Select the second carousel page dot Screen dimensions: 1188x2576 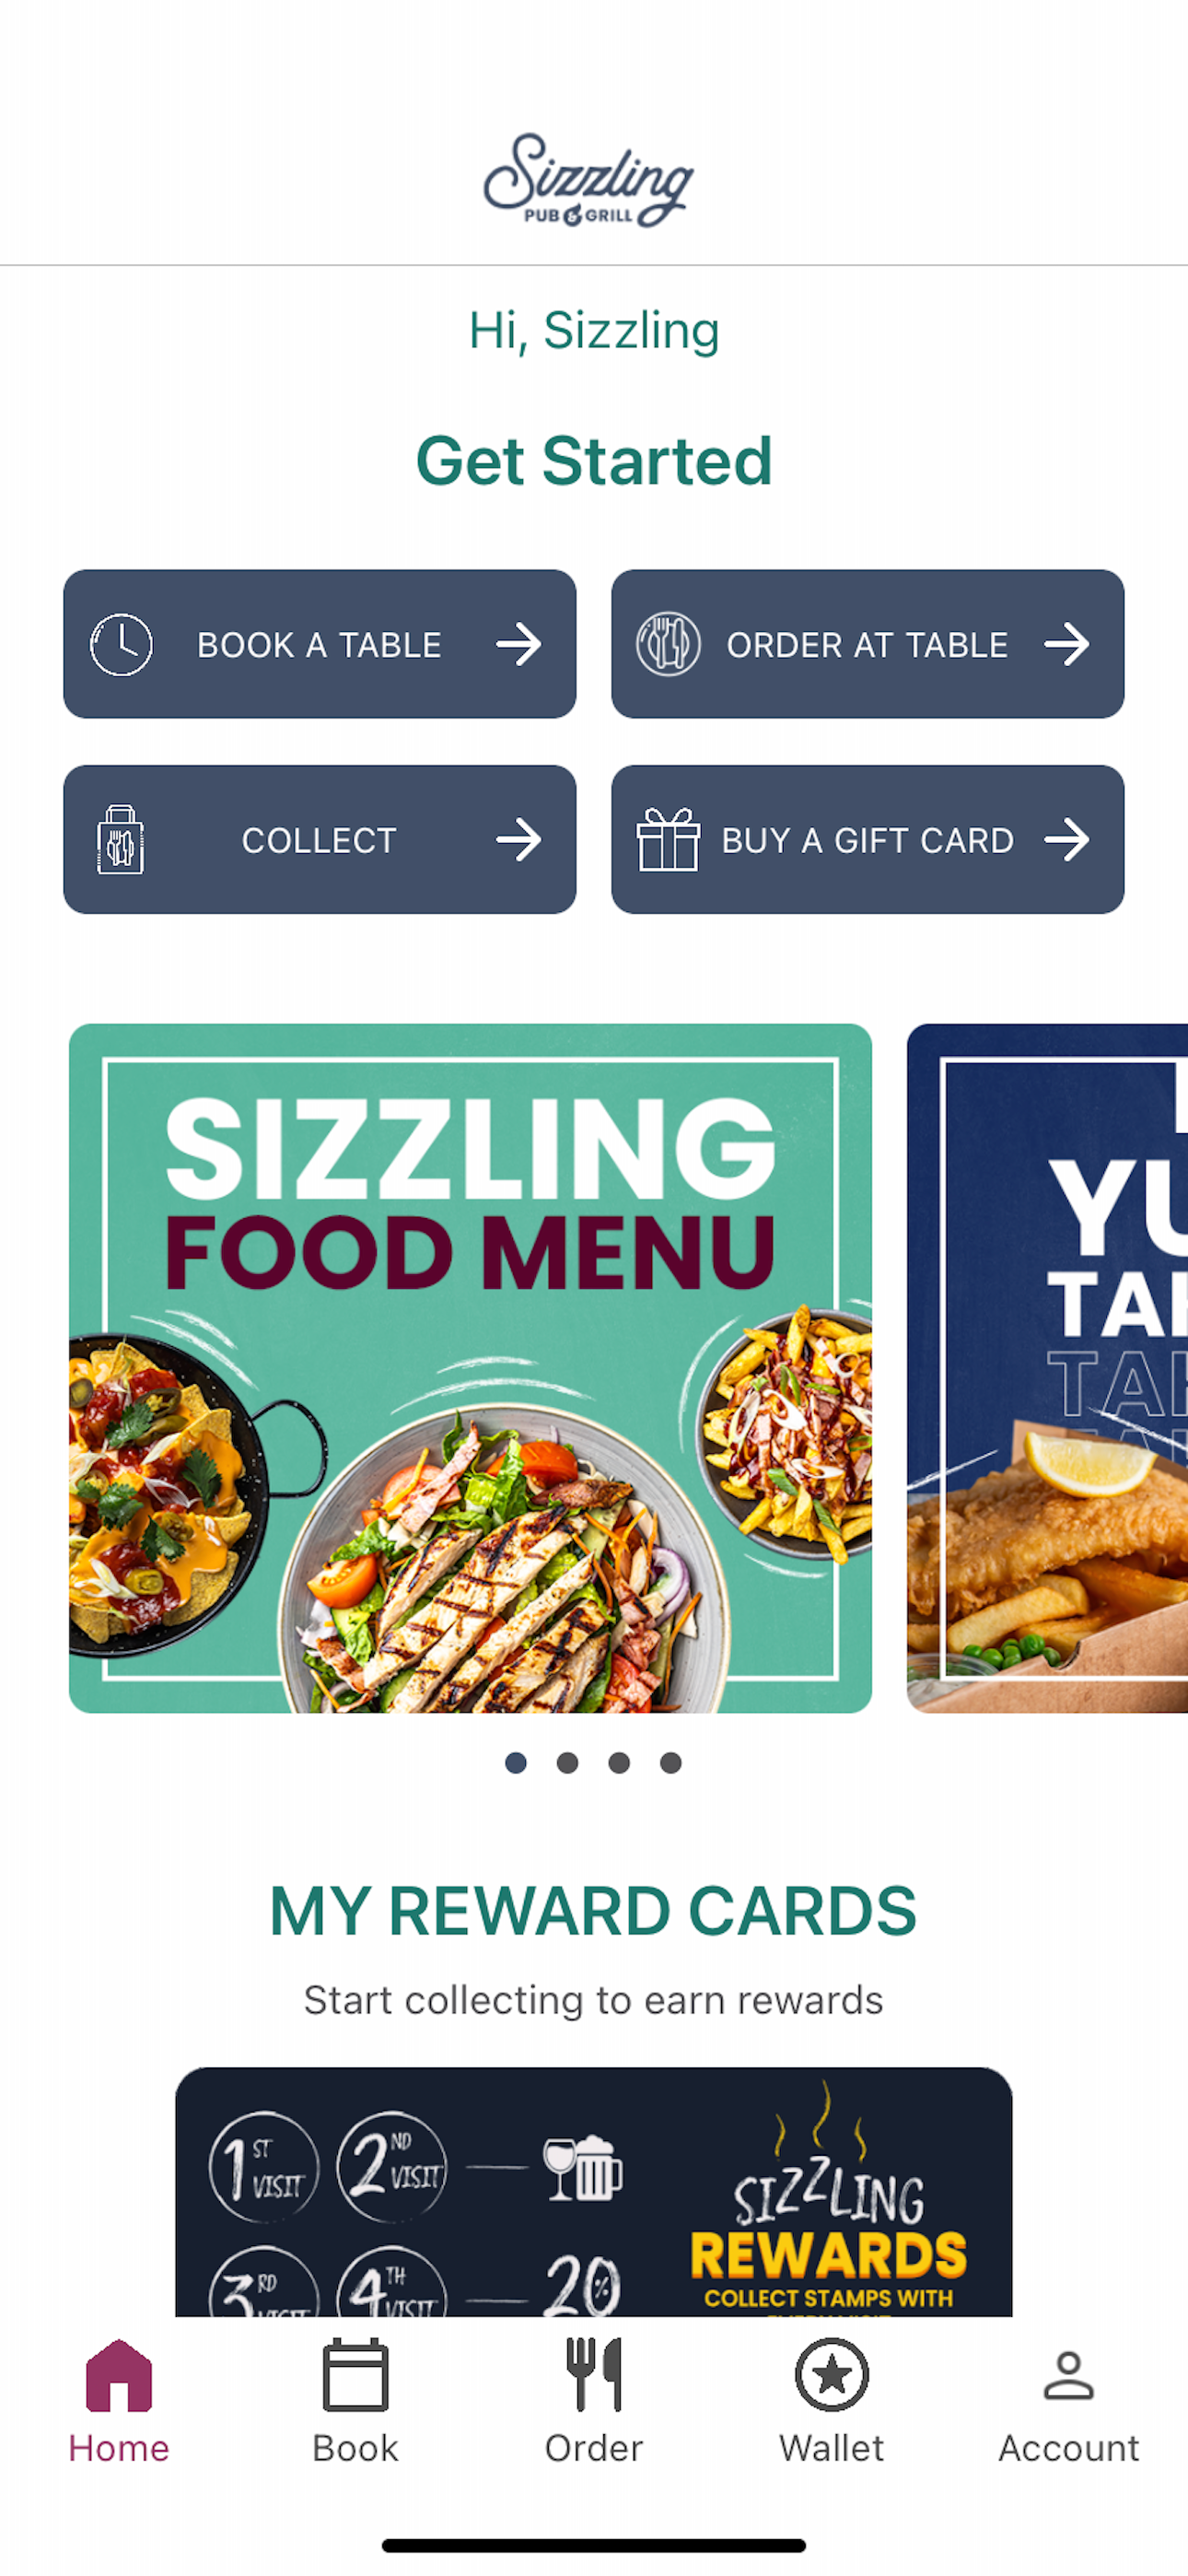(567, 1763)
